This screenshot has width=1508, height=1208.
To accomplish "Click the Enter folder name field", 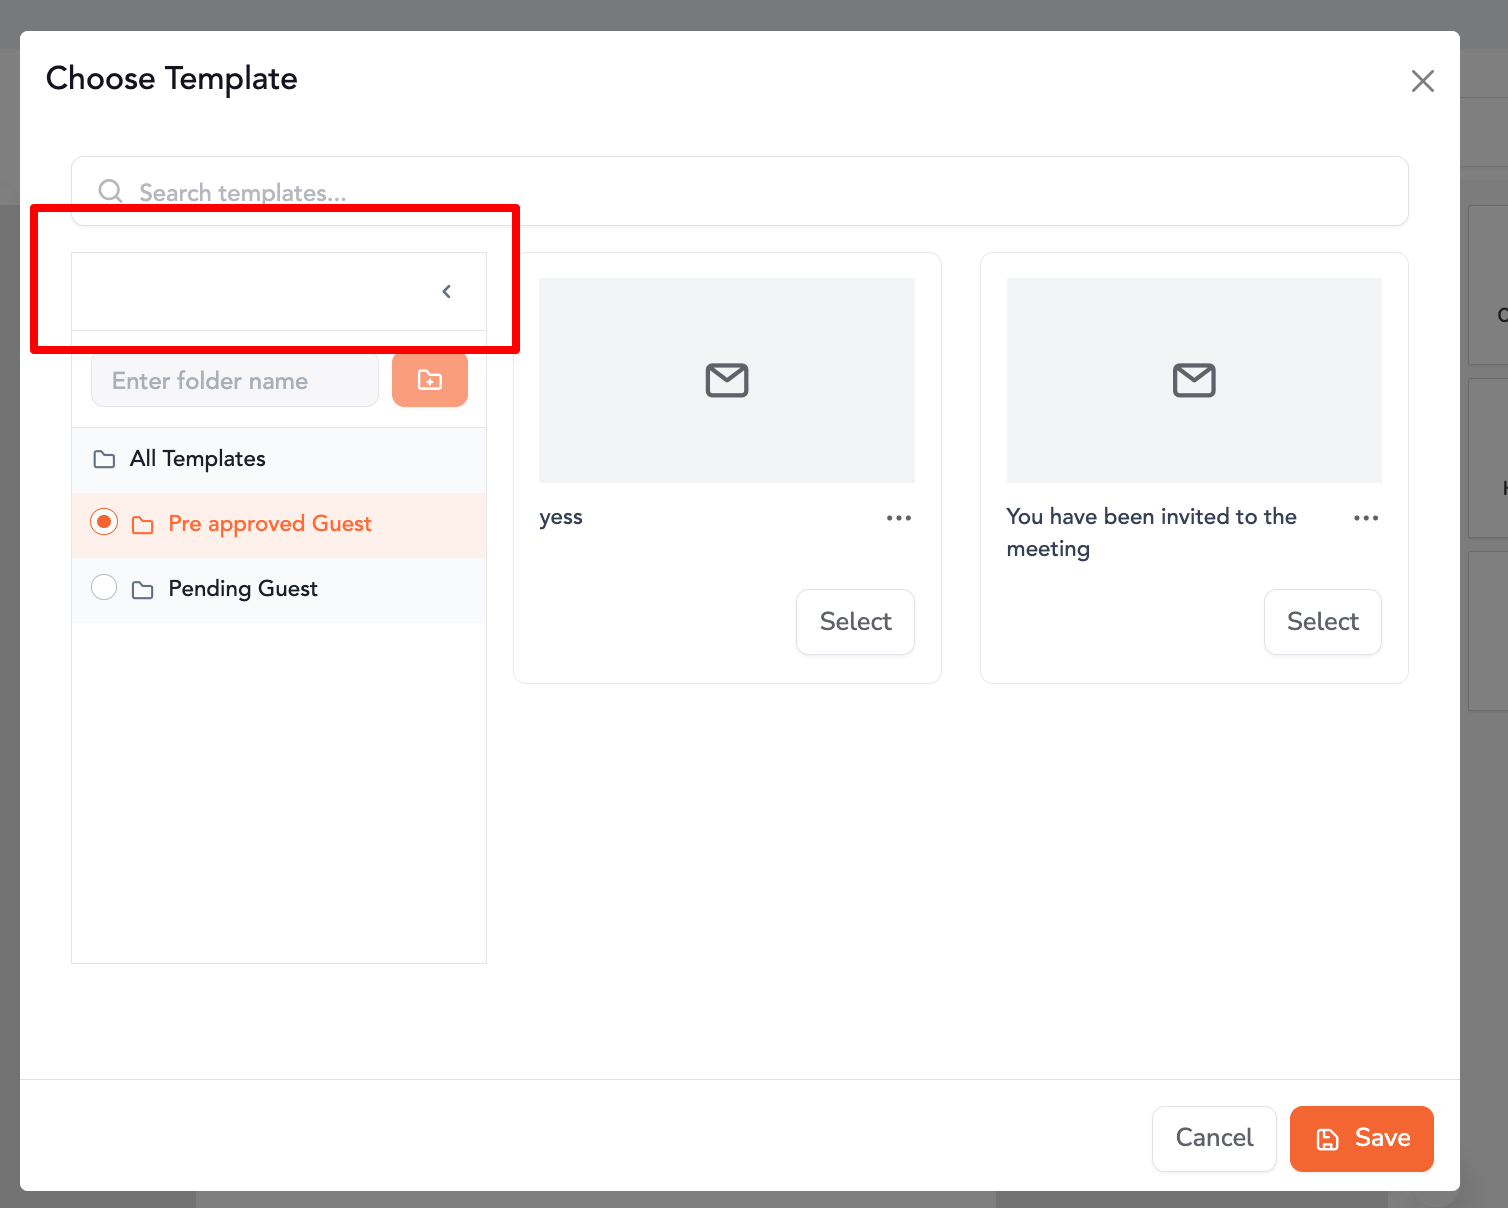I will [x=235, y=381].
